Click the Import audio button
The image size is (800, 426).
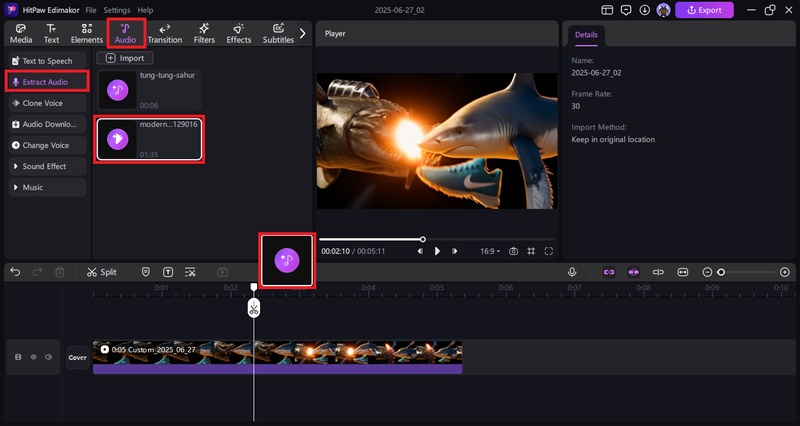(x=125, y=58)
